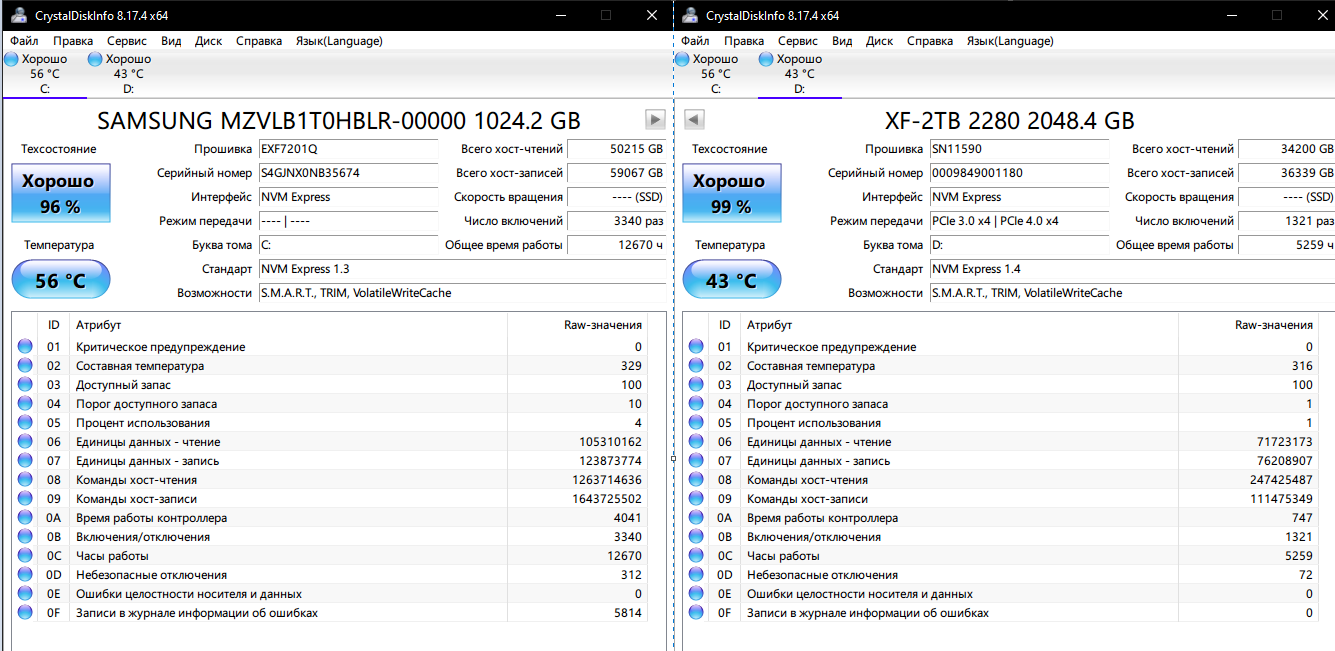
Task: Click standard field NVM Express 1.4
Action: 1132,269
